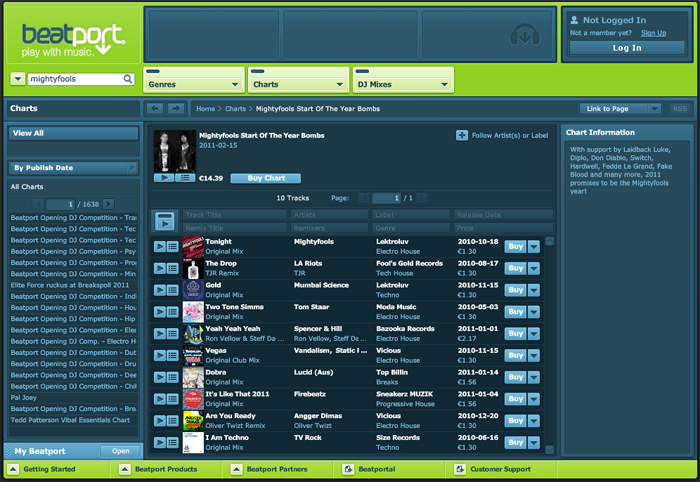Click the Follow Artist(s) or Label plus icon
This screenshot has height=482, width=700.
(462, 135)
